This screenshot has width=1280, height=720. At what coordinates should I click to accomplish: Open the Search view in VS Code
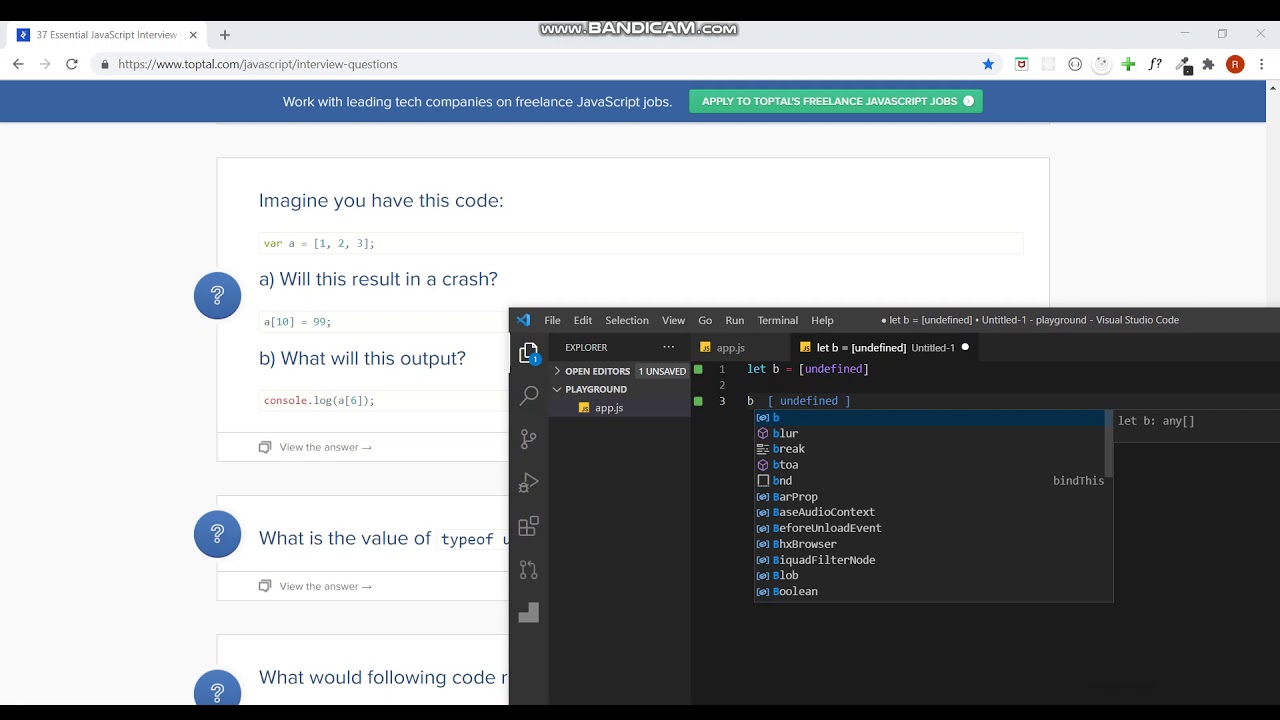(x=529, y=396)
